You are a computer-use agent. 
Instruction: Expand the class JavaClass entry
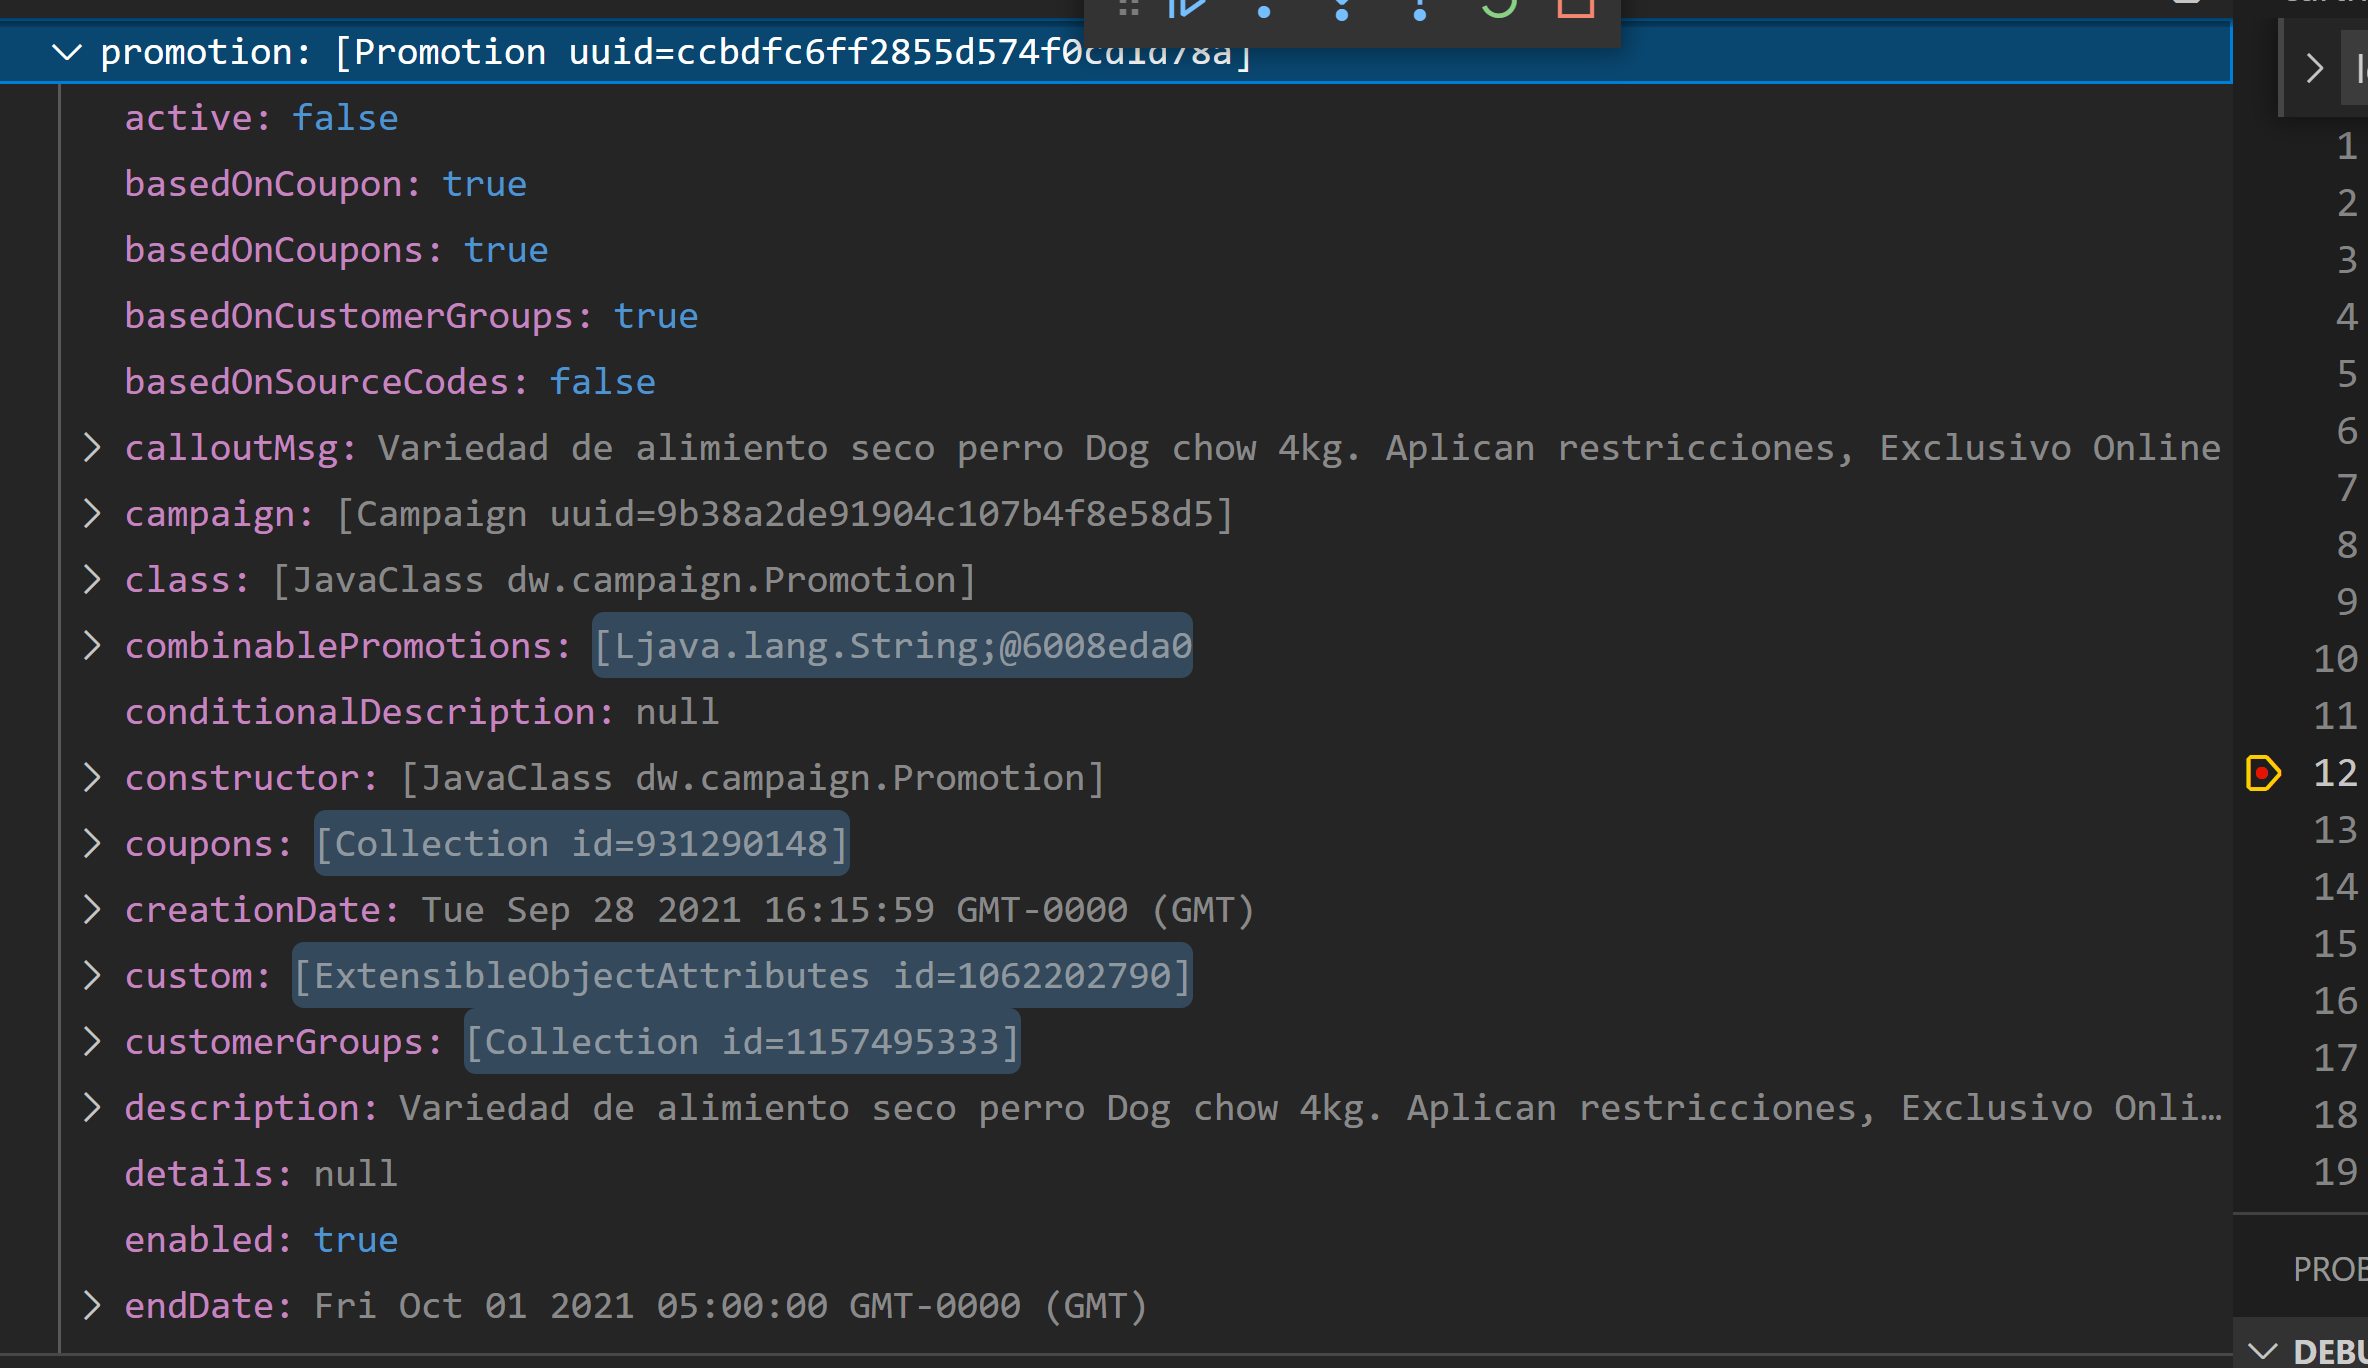92,580
